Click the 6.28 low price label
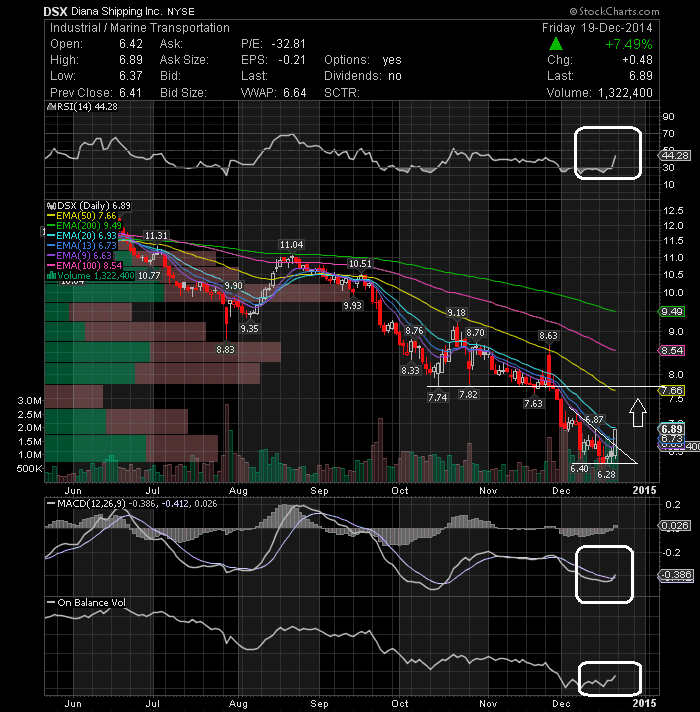Image resolution: width=700 pixels, height=712 pixels. 606,475
